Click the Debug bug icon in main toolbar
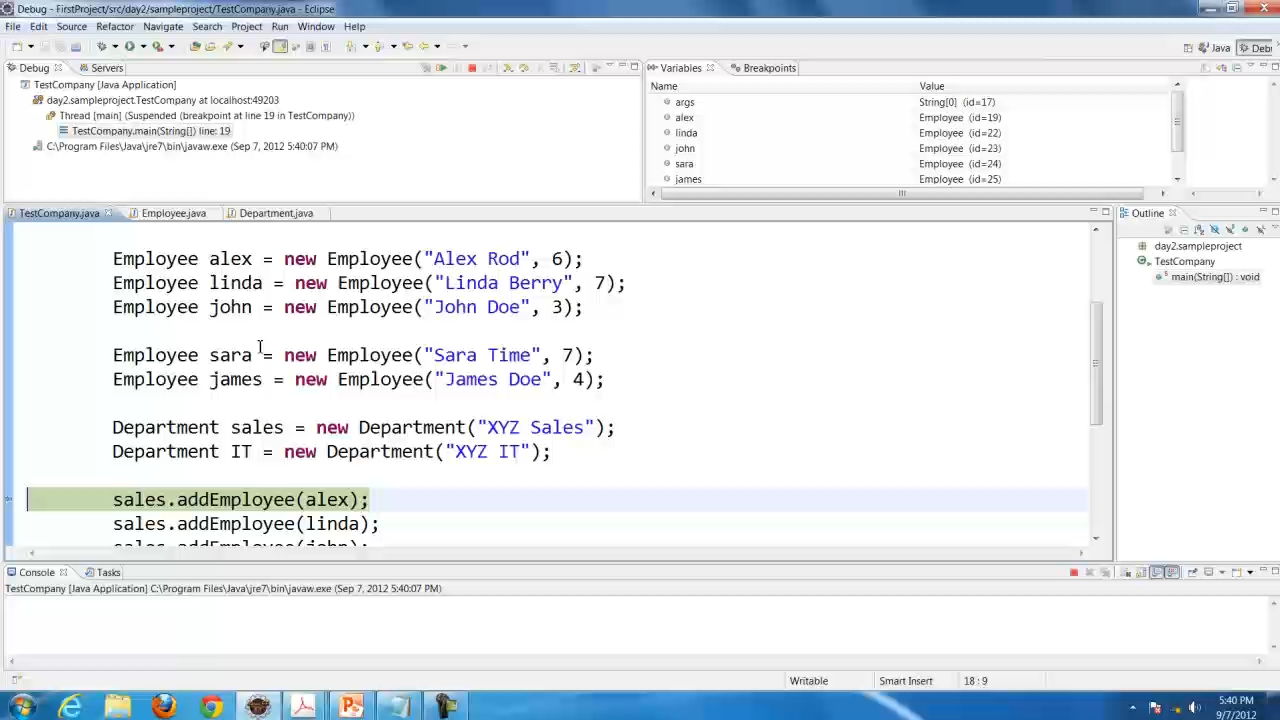Screen dimensions: 1280x720 point(102,46)
